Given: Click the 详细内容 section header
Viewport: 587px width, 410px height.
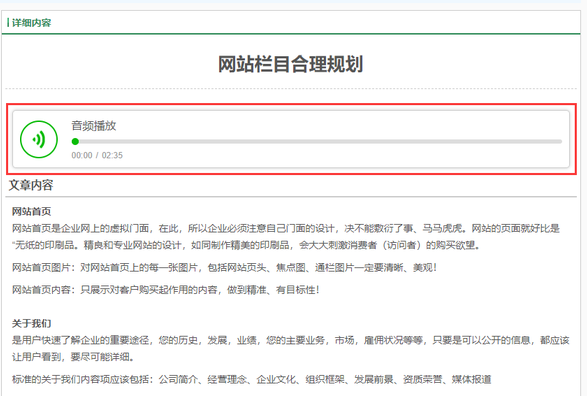Looking at the screenshot, I should [x=31, y=23].
